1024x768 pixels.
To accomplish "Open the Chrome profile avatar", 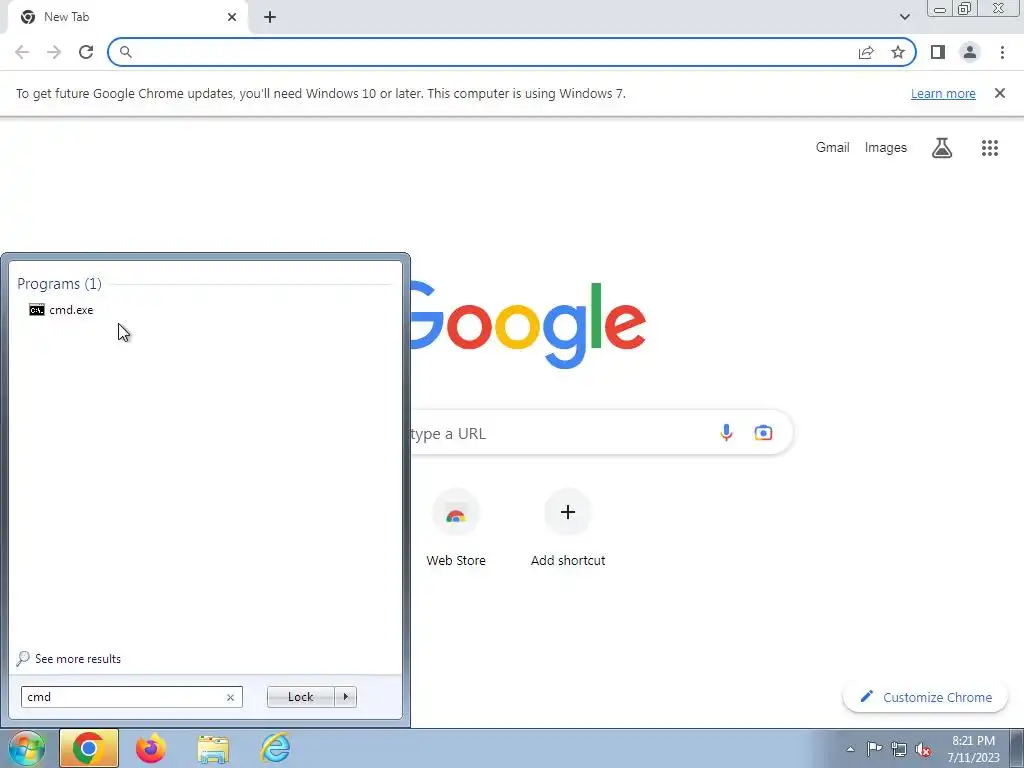I will (970, 52).
